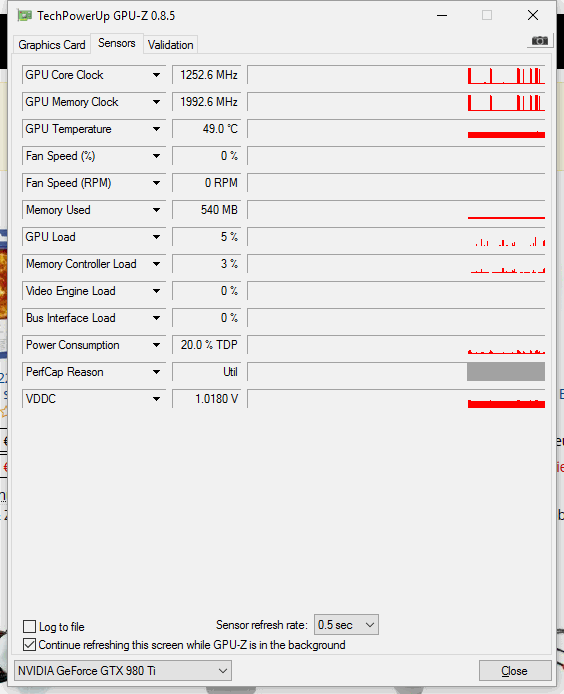Expand the Power Consumption dropdown

pos(156,345)
